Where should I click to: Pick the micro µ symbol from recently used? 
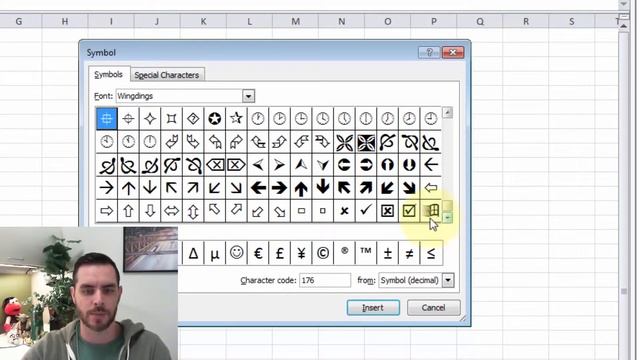215,253
